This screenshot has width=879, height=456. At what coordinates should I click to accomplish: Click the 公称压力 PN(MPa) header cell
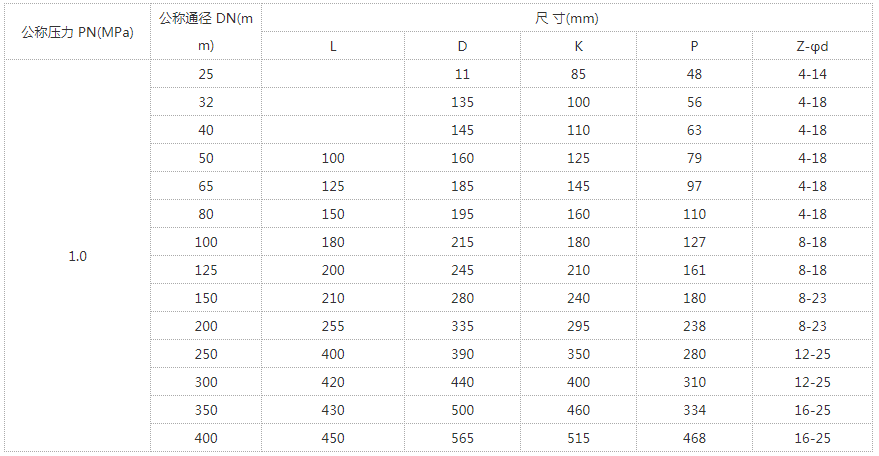pos(77,31)
